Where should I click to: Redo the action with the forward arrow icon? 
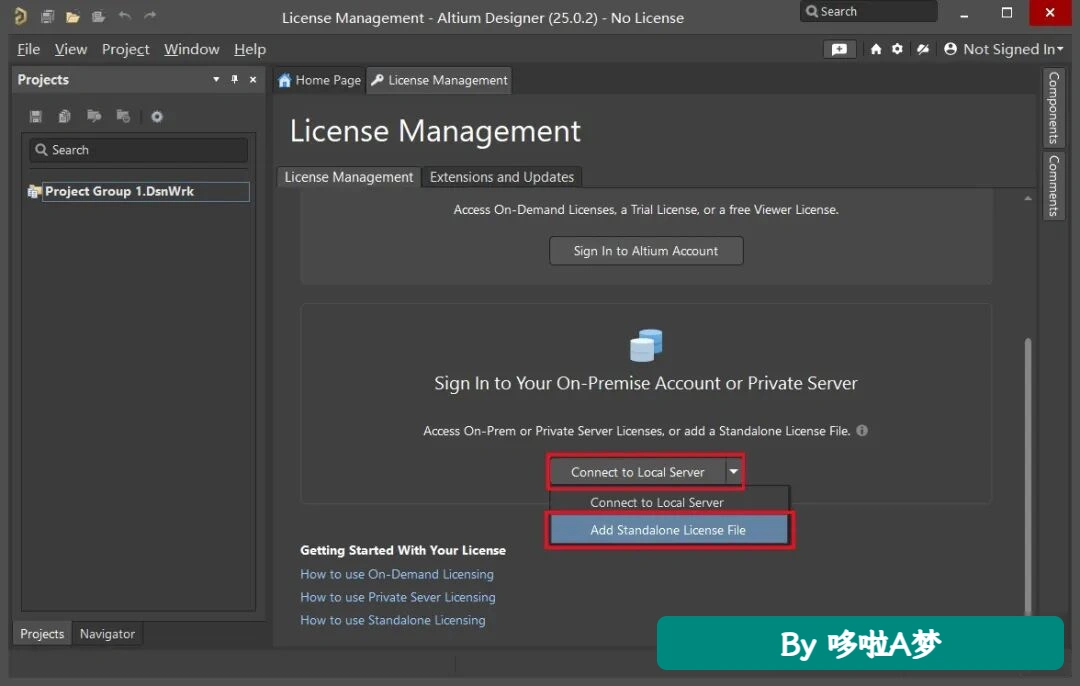pos(150,16)
